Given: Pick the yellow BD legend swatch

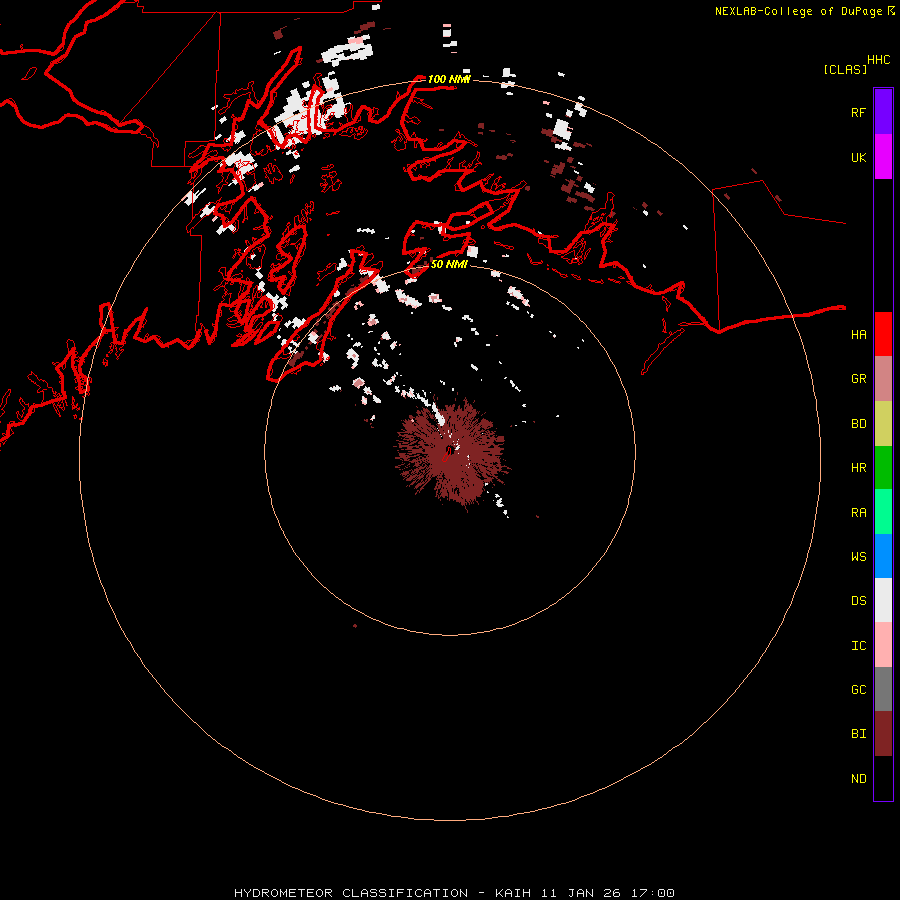Looking at the screenshot, I should pos(883,424).
